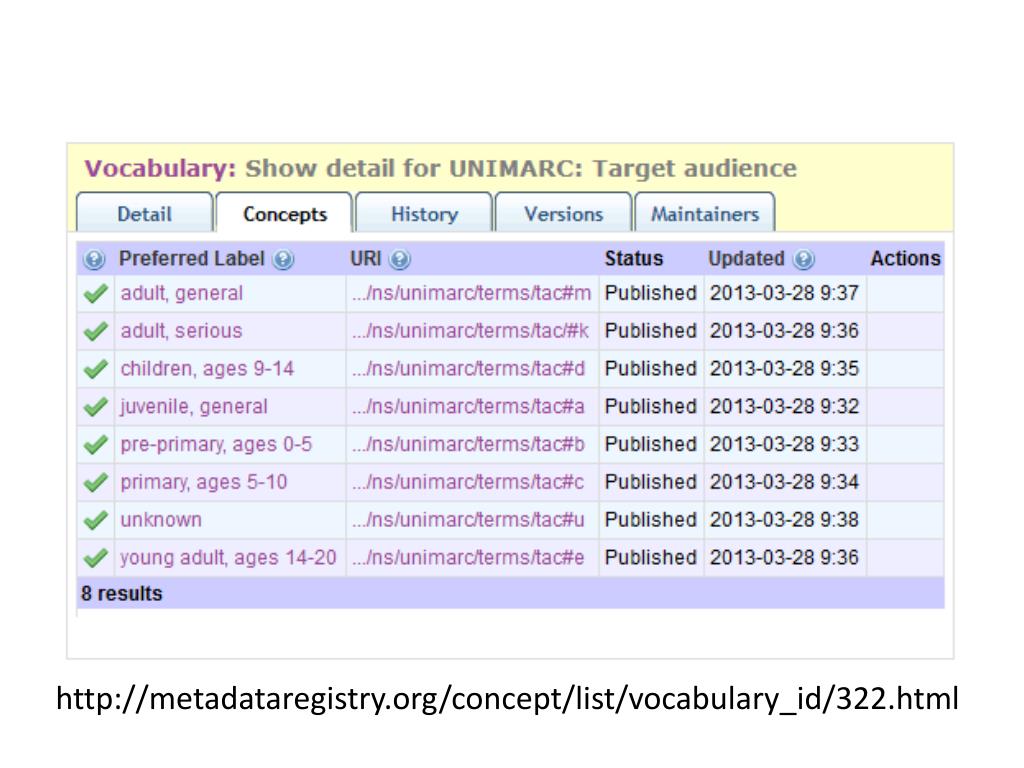Click green checkmark in adult, serious row
This screenshot has width=1024, height=768.
95,332
